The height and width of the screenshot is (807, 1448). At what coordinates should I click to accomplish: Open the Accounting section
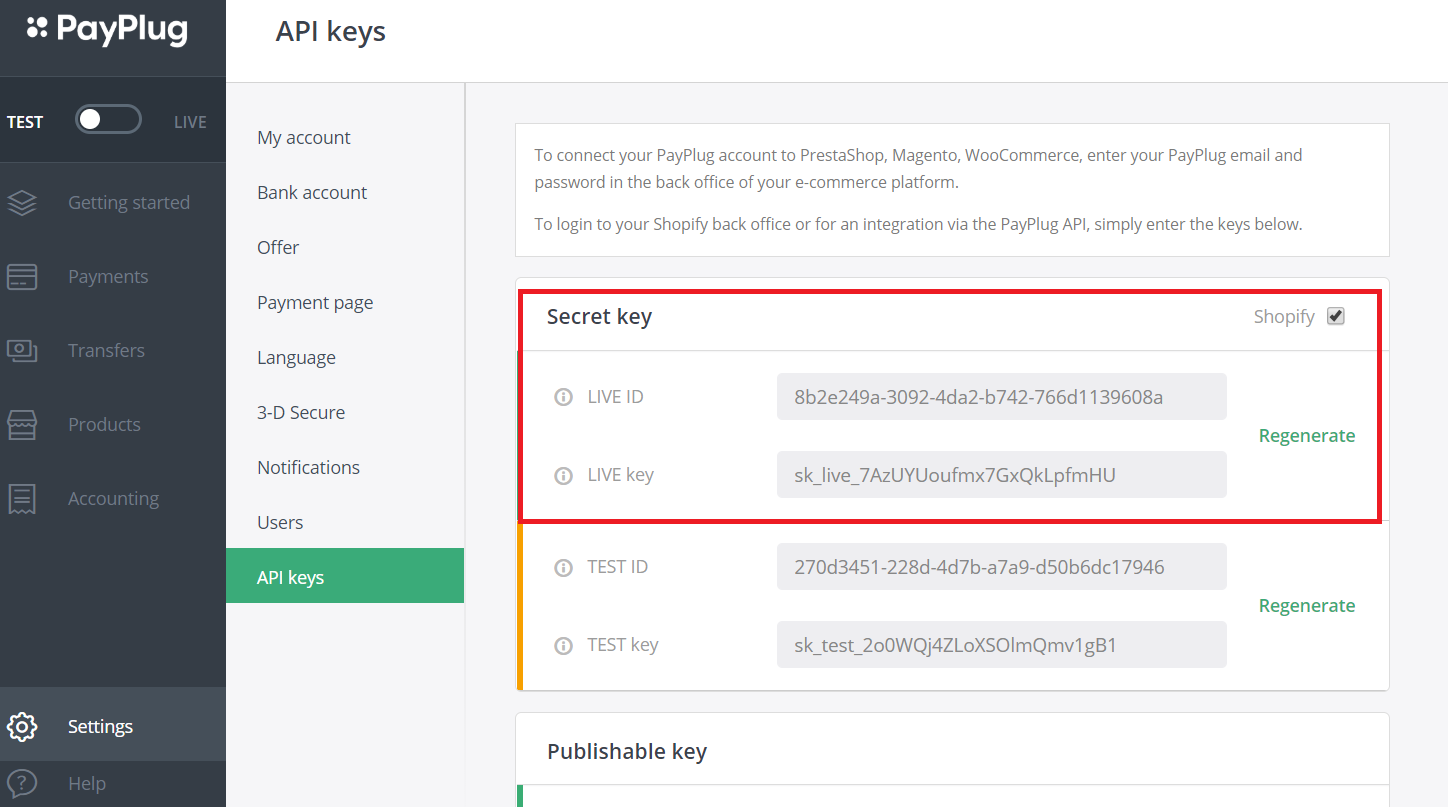(113, 499)
